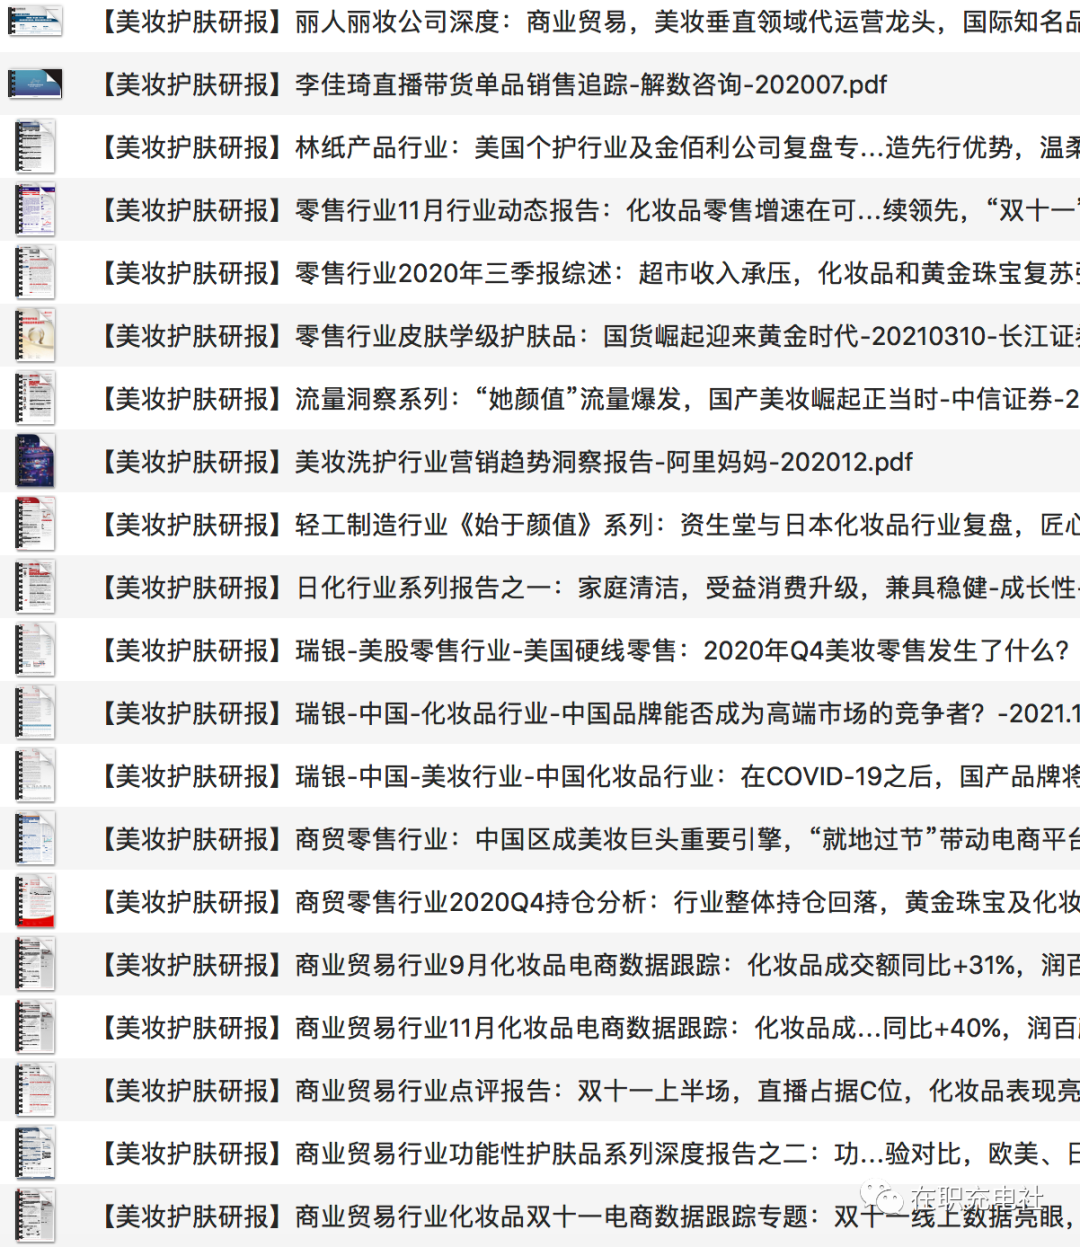The height and width of the screenshot is (1247, 1080).
Task: Click the thumbnail for 日化行业系列报告之一
Action: click(35, 588)
